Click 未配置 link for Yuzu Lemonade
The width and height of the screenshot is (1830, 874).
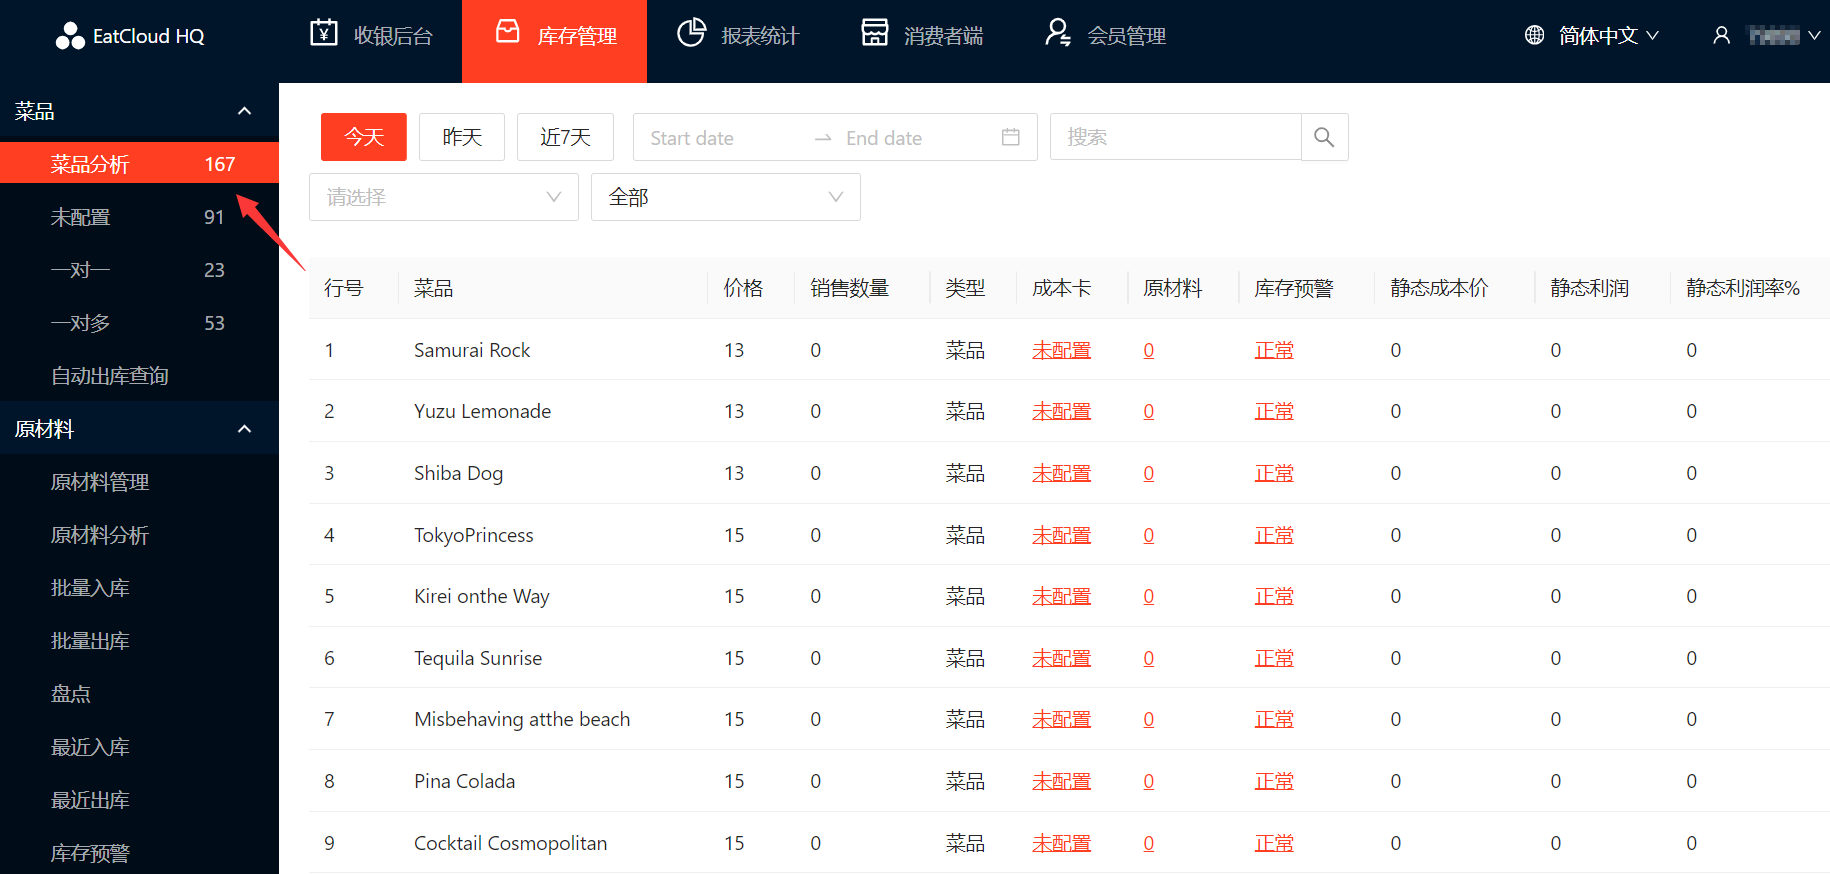pos(1061,411)
